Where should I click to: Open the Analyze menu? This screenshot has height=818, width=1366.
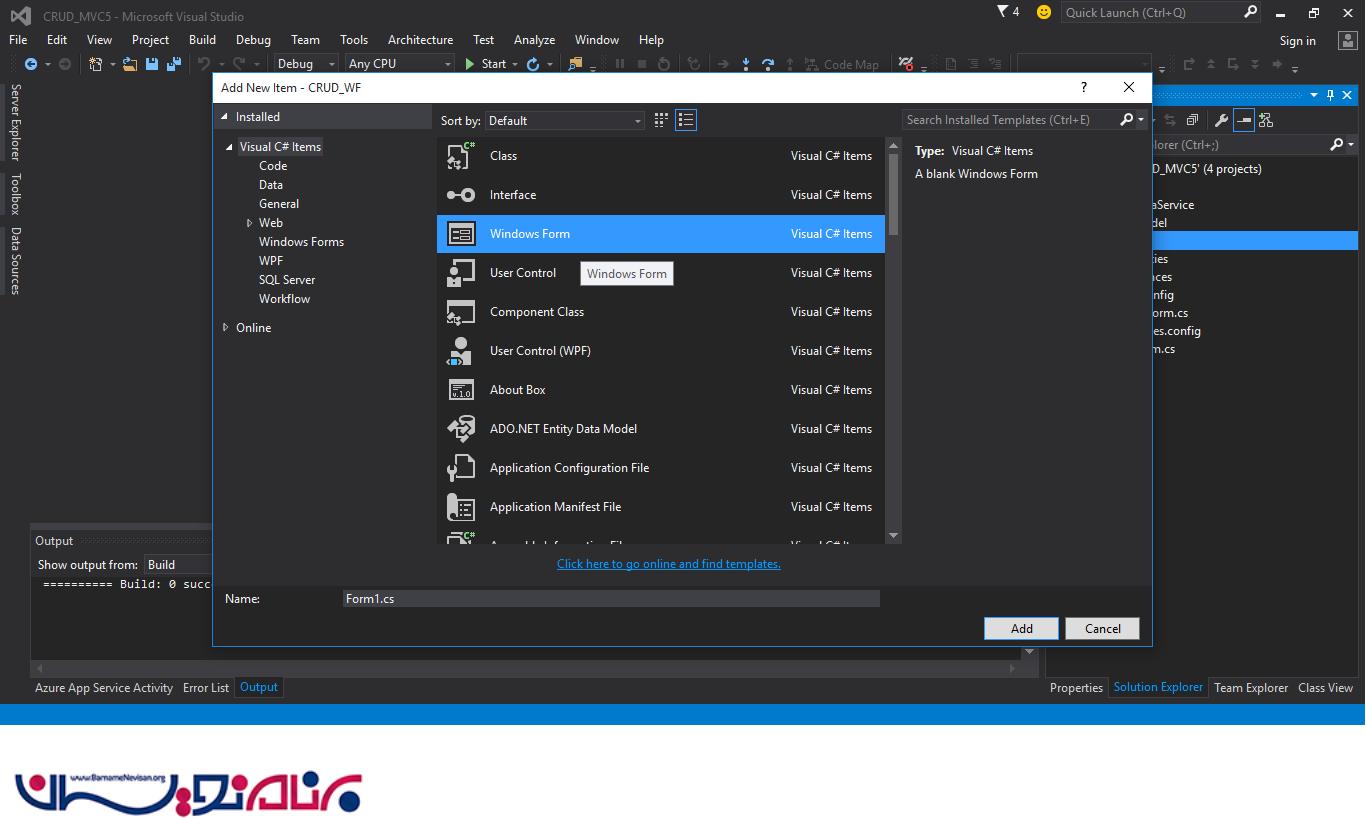[x=534, y=40]
